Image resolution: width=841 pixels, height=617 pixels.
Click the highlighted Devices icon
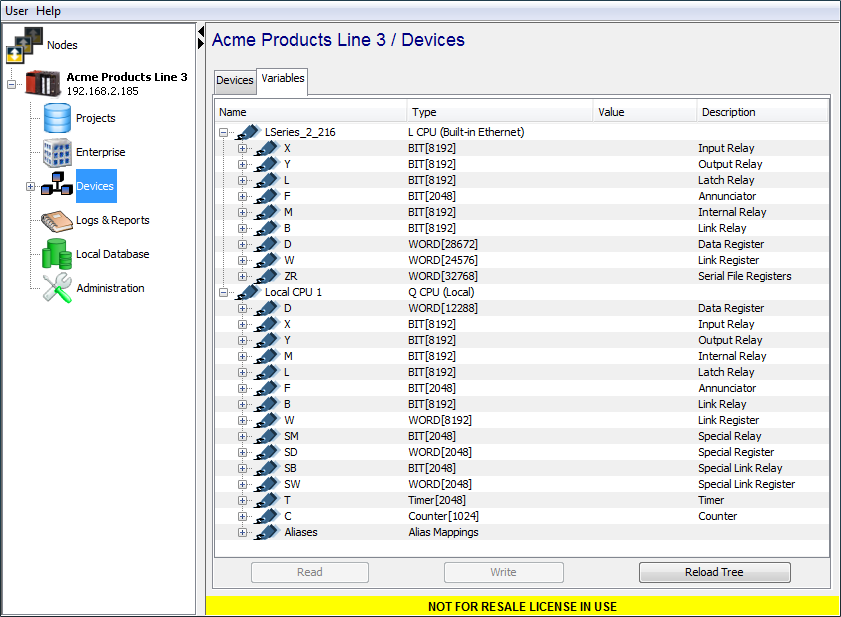click(58, 185)
